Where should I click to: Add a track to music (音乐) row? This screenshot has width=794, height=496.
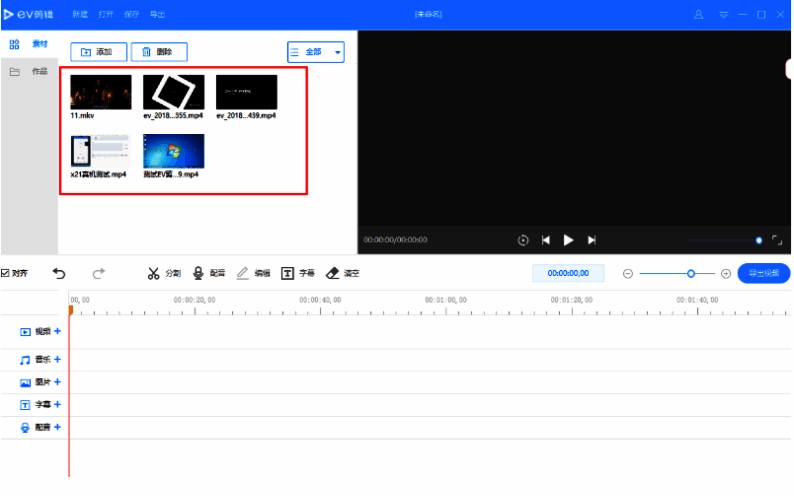[x=57, y=359]
